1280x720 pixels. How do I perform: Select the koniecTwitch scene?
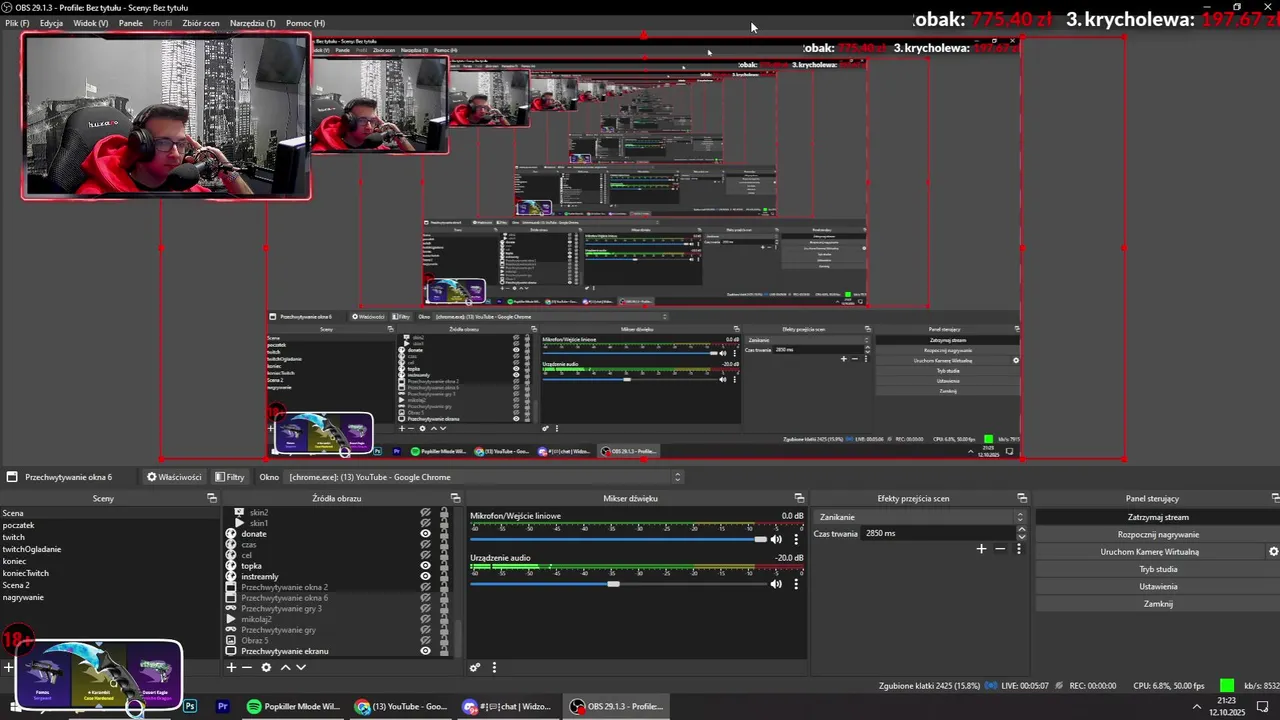pyautogui.click(x=25, y=573)
